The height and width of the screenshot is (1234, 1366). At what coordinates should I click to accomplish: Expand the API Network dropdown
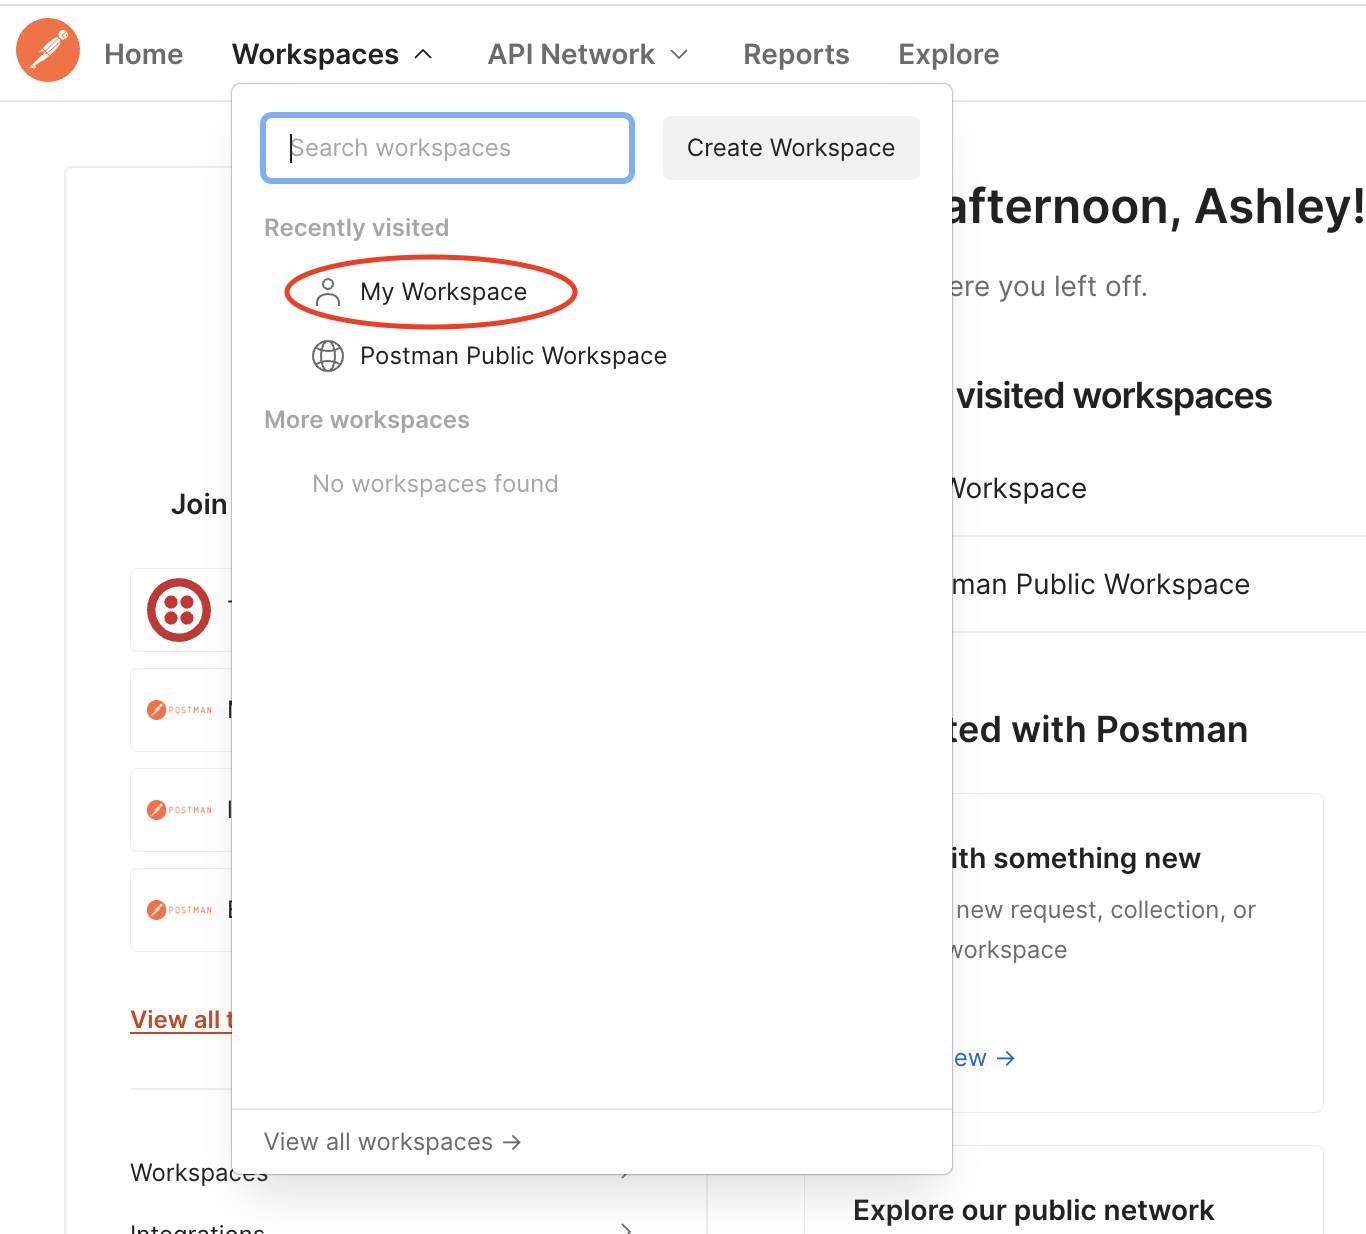click(x=588, y=54)
